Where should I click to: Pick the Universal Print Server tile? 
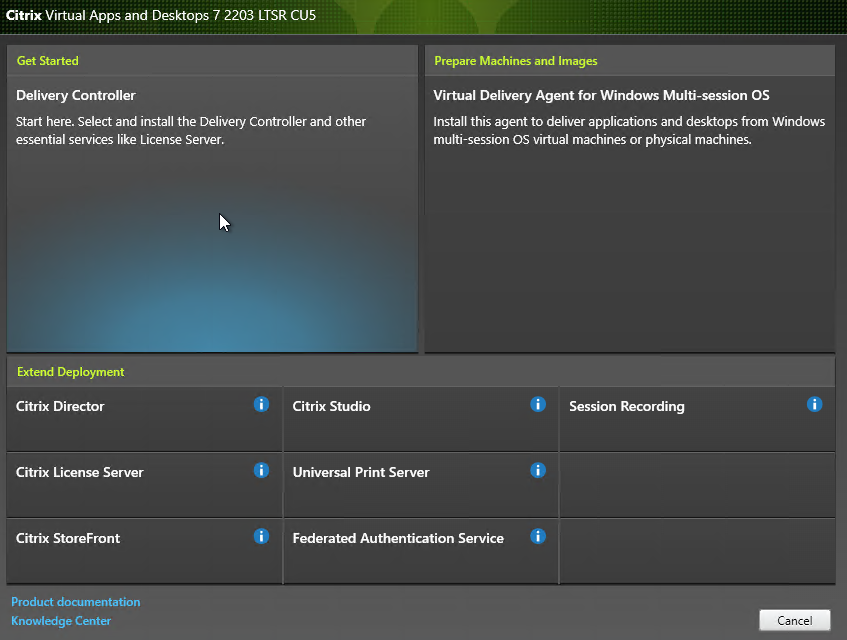pyautogui.click(x=360, y=473)
